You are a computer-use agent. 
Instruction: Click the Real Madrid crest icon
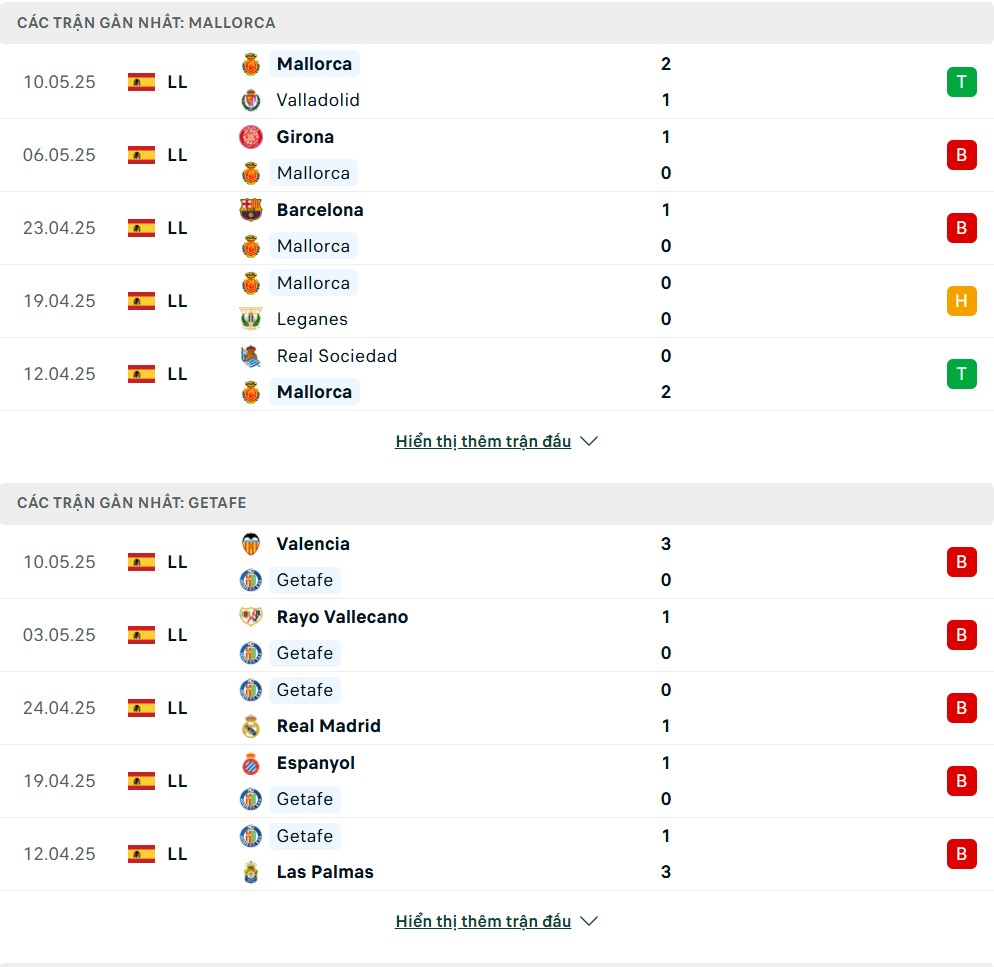click(x=251, y=727)
